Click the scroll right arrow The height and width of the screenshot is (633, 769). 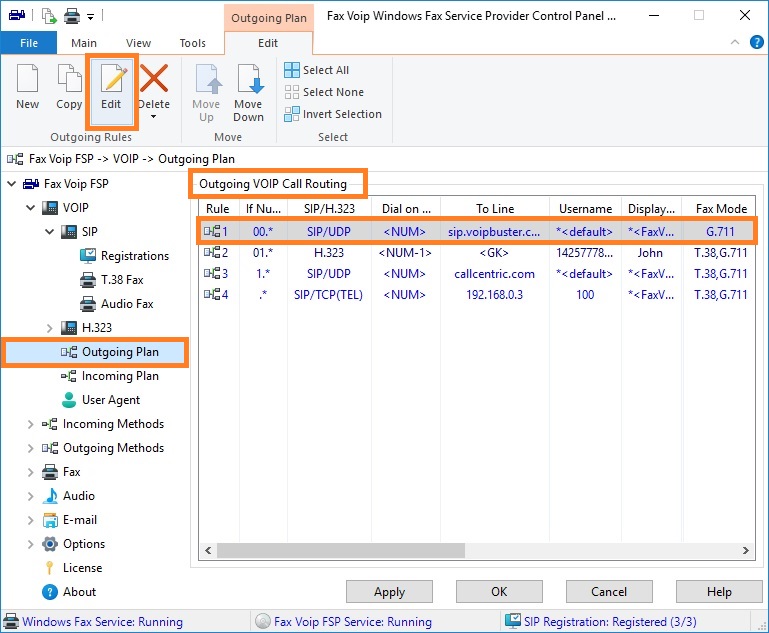tap(746, 551)
